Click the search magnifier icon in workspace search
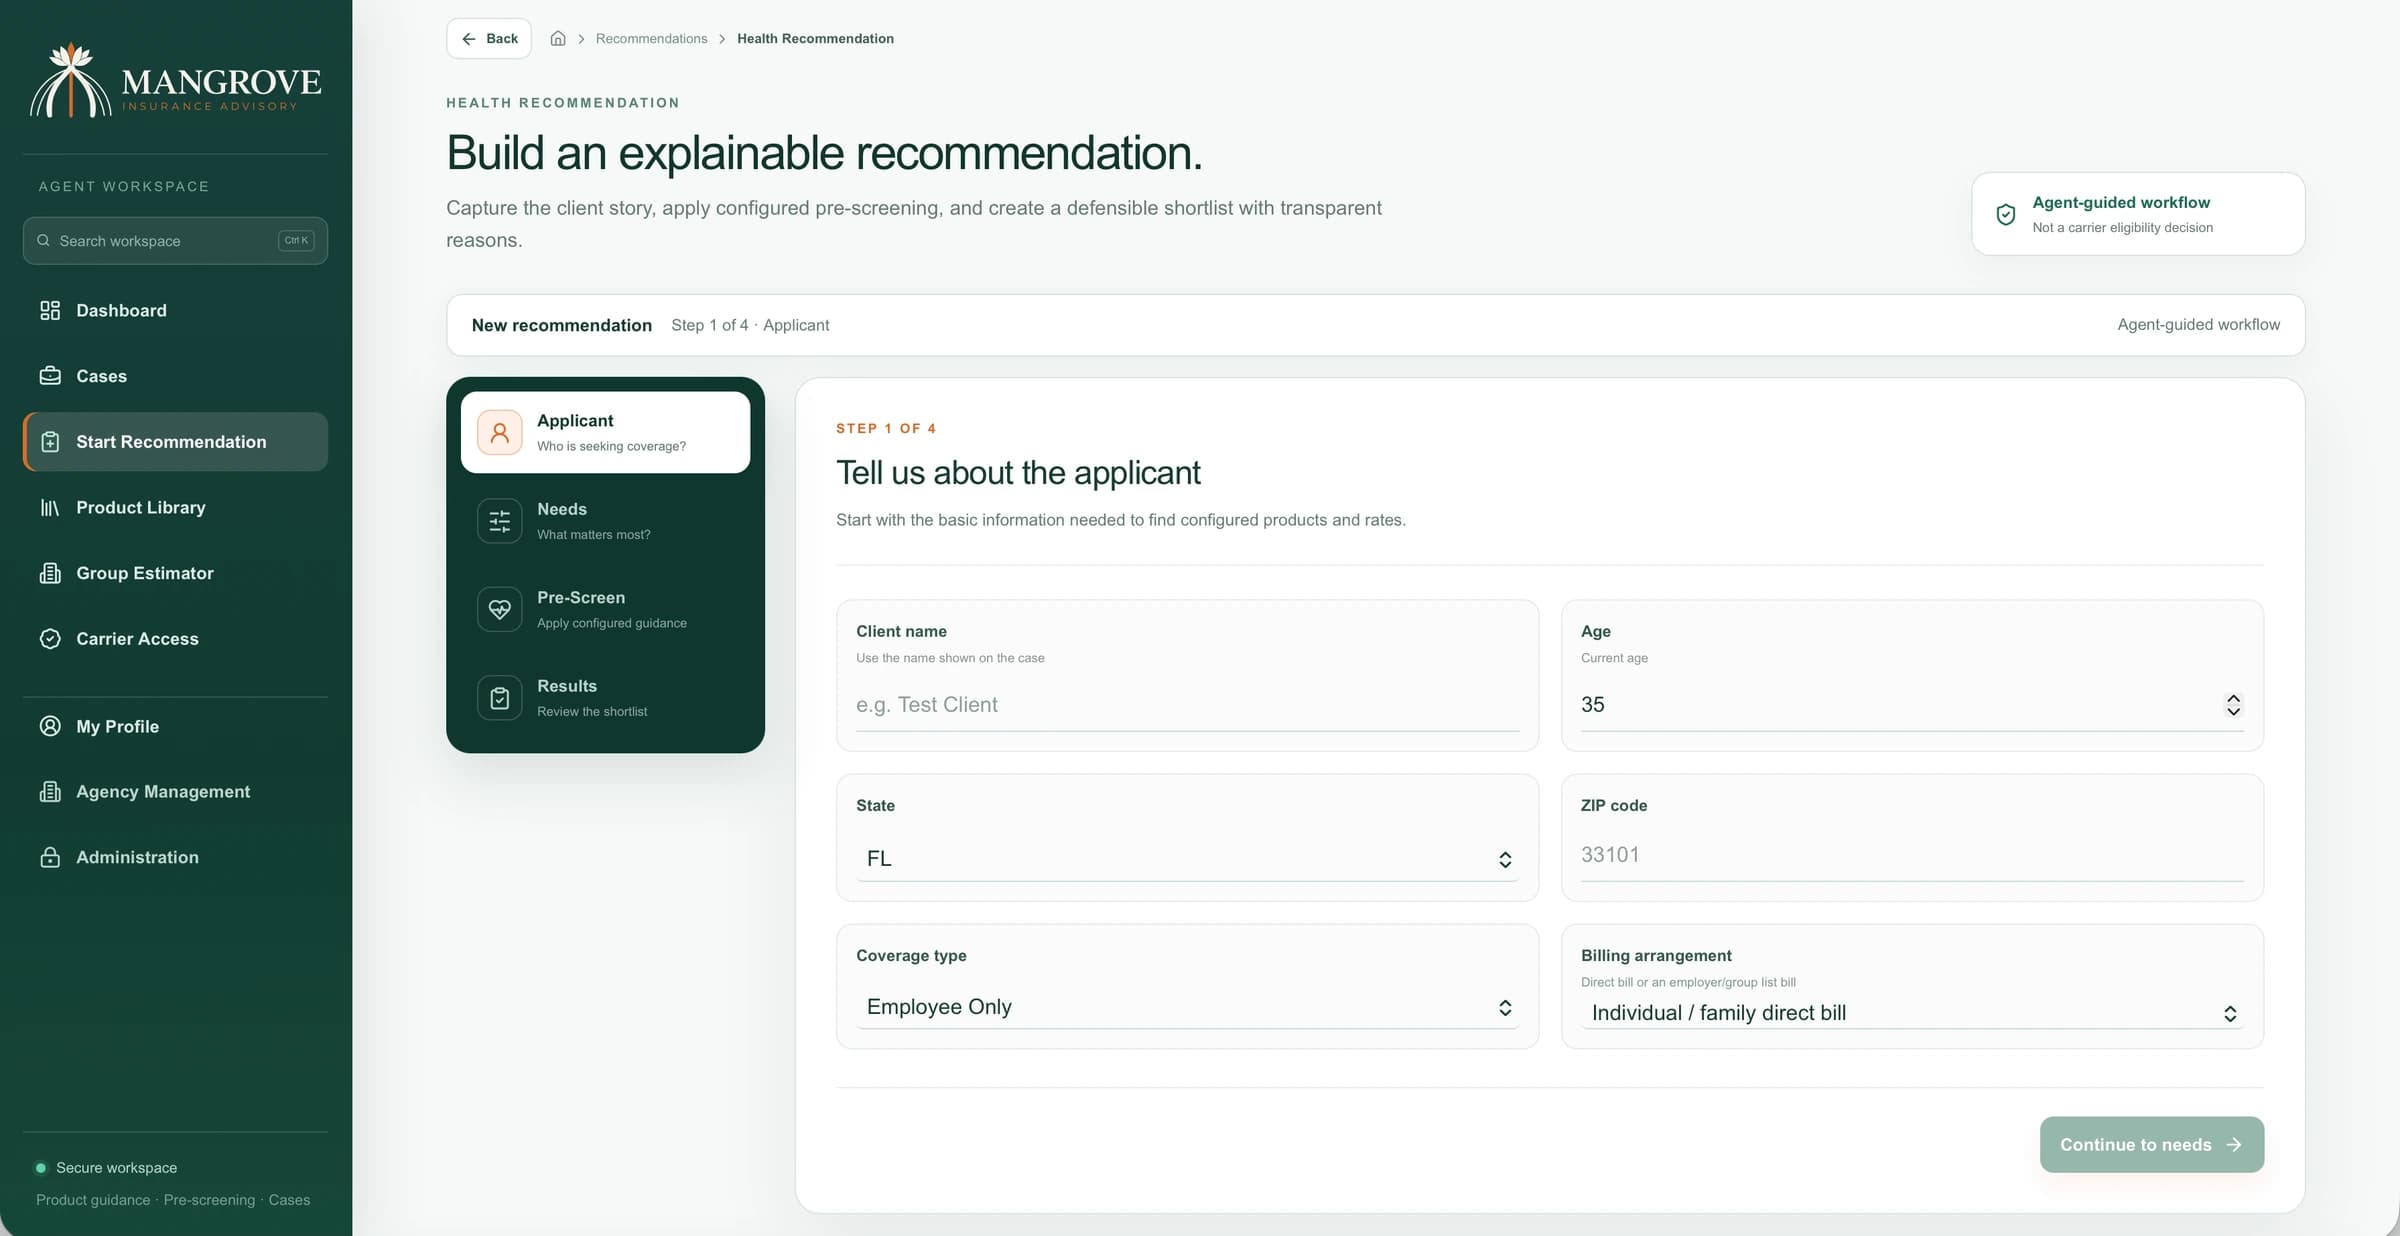Image resolution: width=2400 pixels, height=1236 pixels. pos(43,240)
